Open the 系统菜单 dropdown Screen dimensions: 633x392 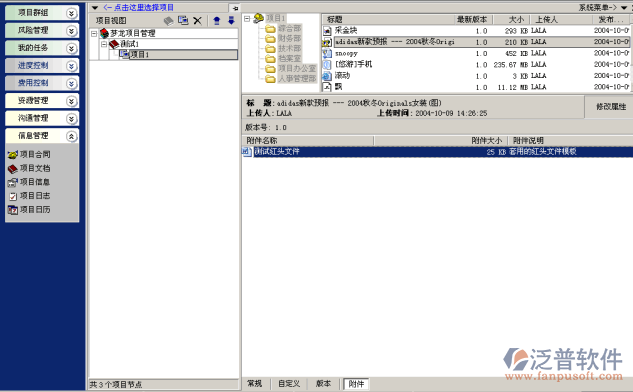click(603, 7)
